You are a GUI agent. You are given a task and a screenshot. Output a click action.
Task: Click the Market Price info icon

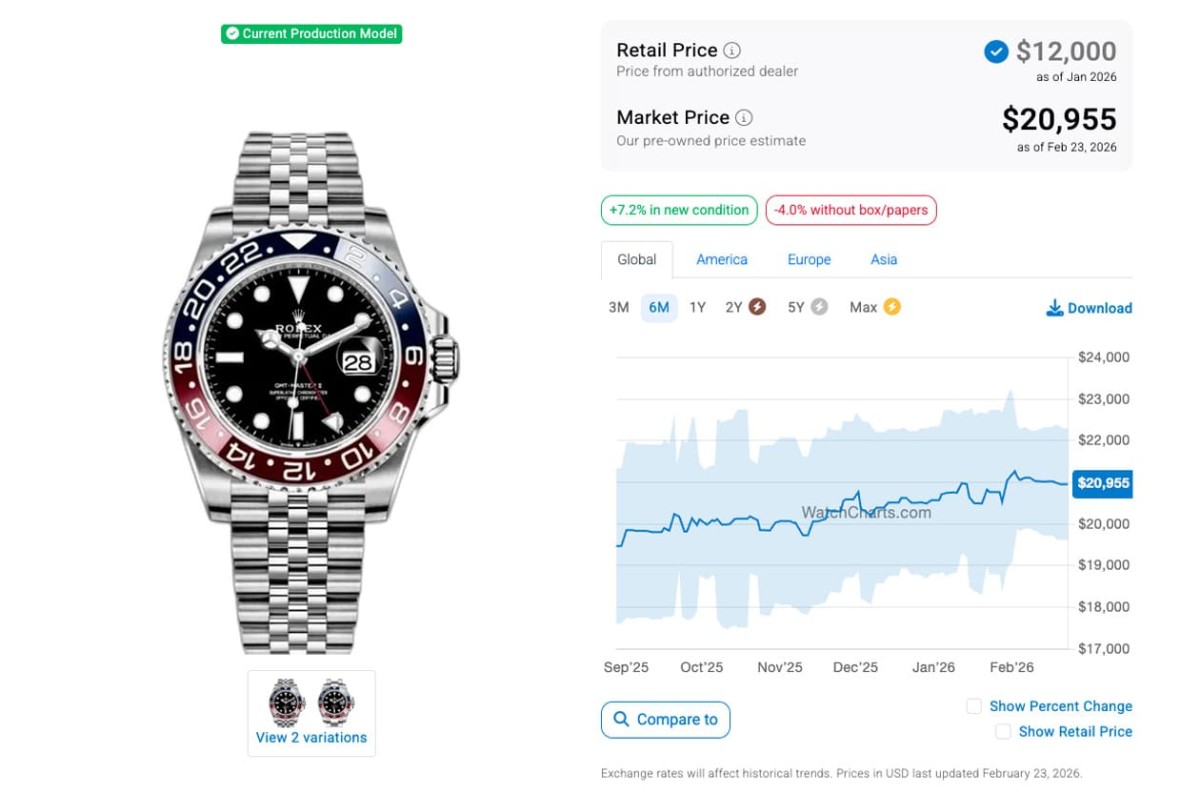coord(744,118)
